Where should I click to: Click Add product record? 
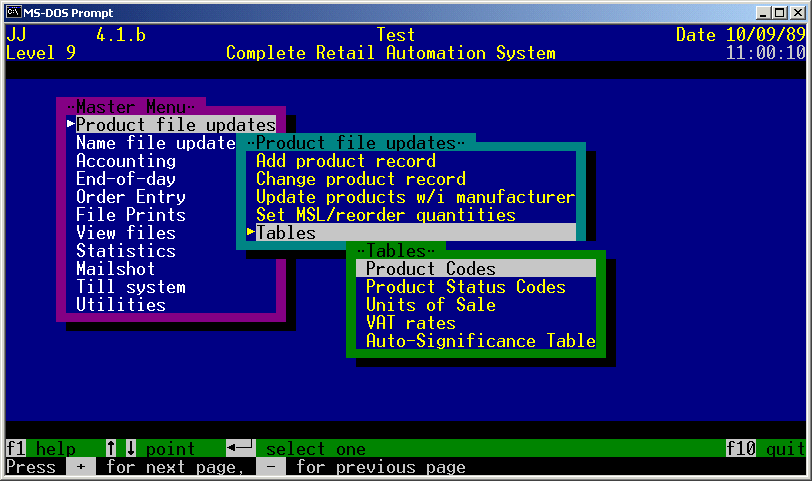345,161
